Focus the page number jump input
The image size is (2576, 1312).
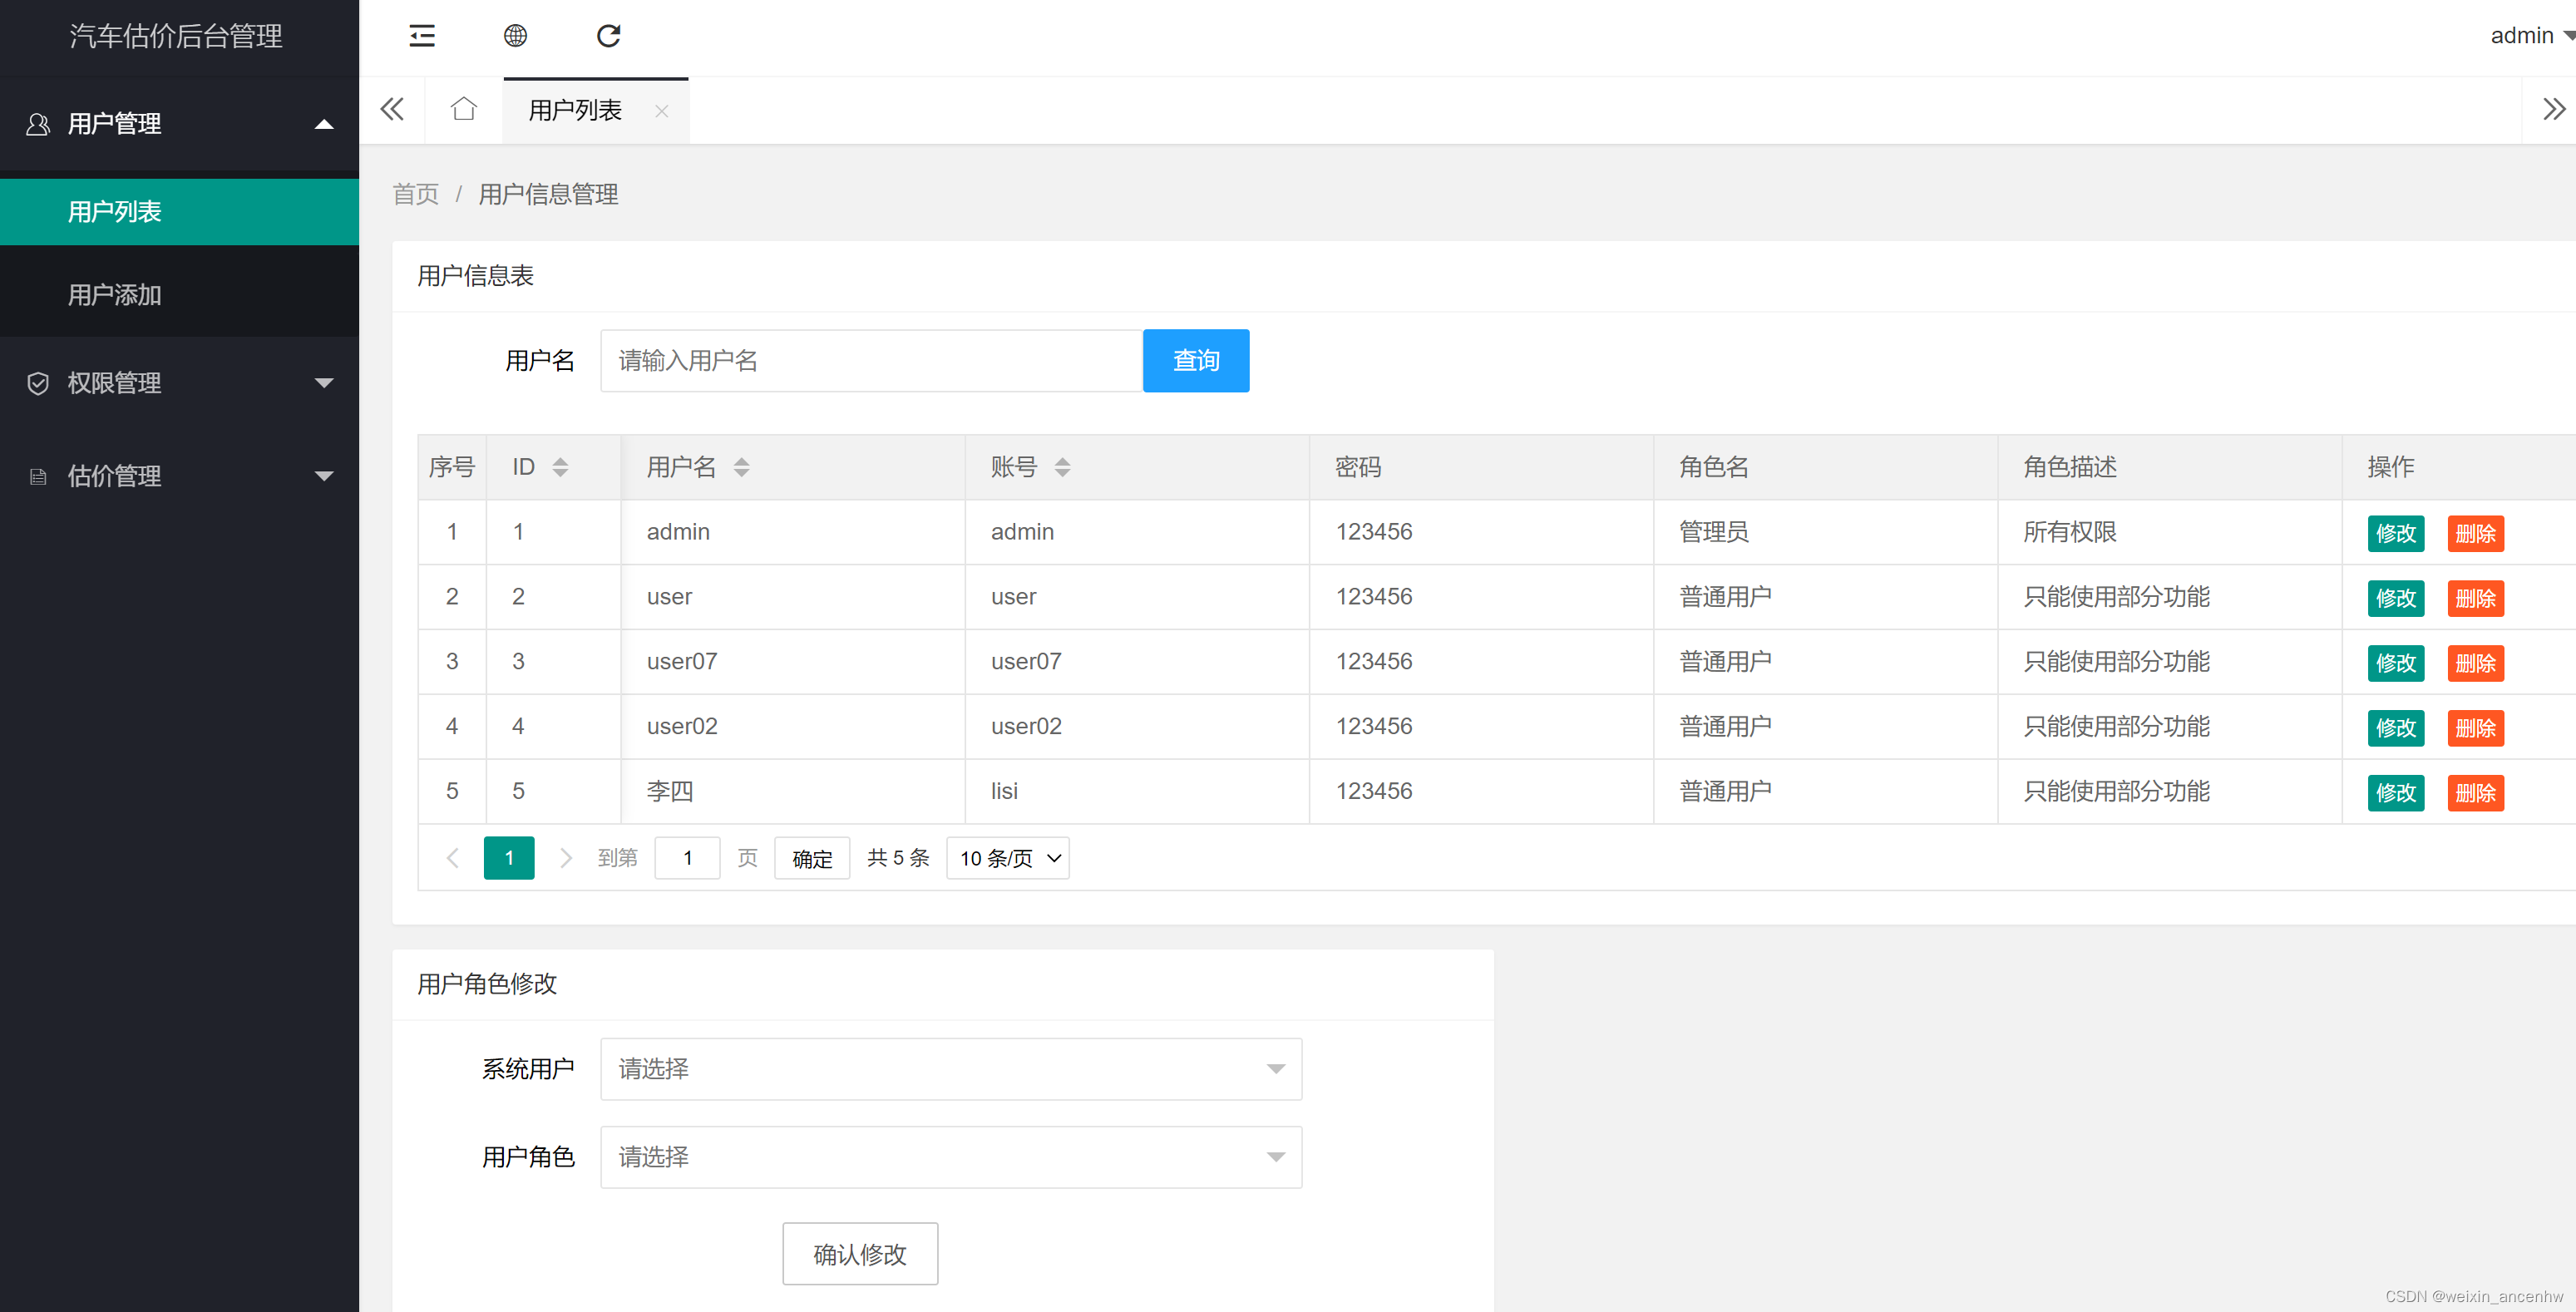point(687,858)
